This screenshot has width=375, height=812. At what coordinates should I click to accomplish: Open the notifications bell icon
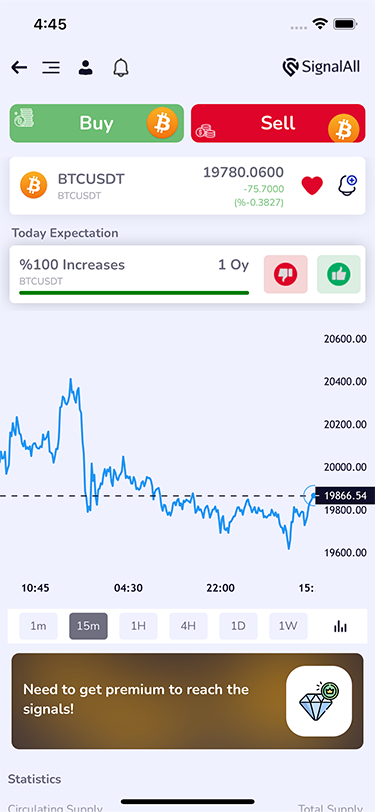coord(121,67)
